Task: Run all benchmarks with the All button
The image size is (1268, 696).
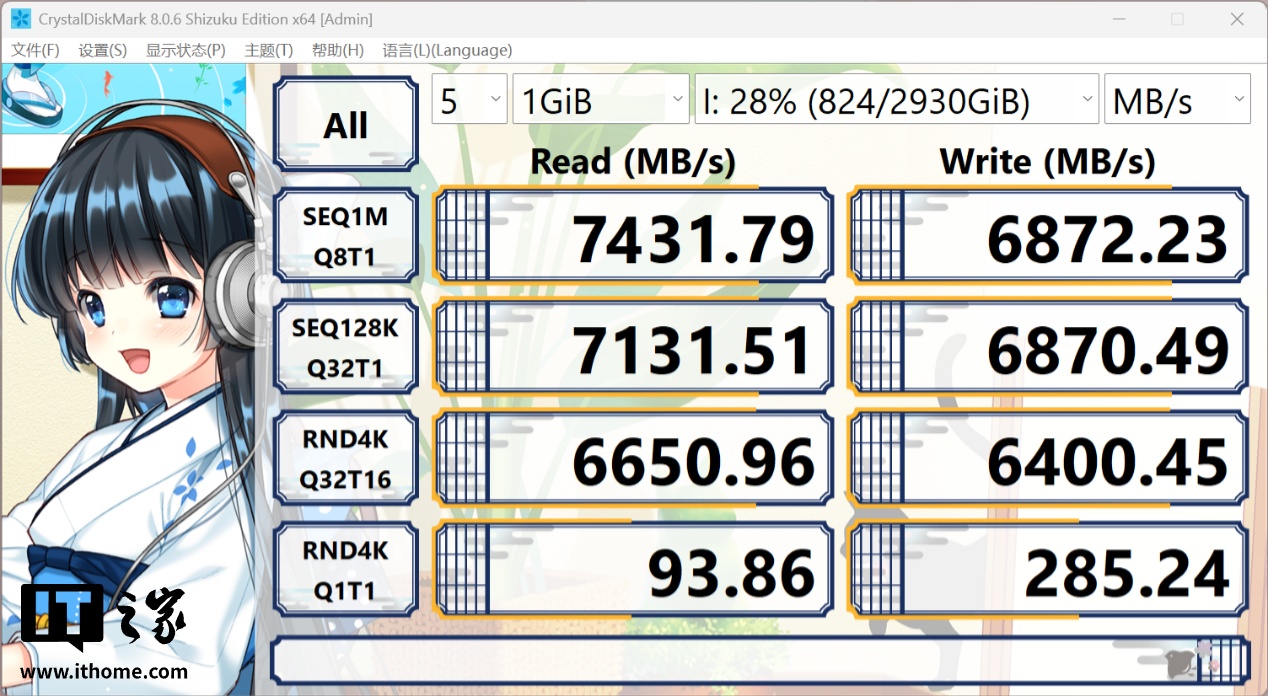Action: pyautogui.click(x=345, y=126)
